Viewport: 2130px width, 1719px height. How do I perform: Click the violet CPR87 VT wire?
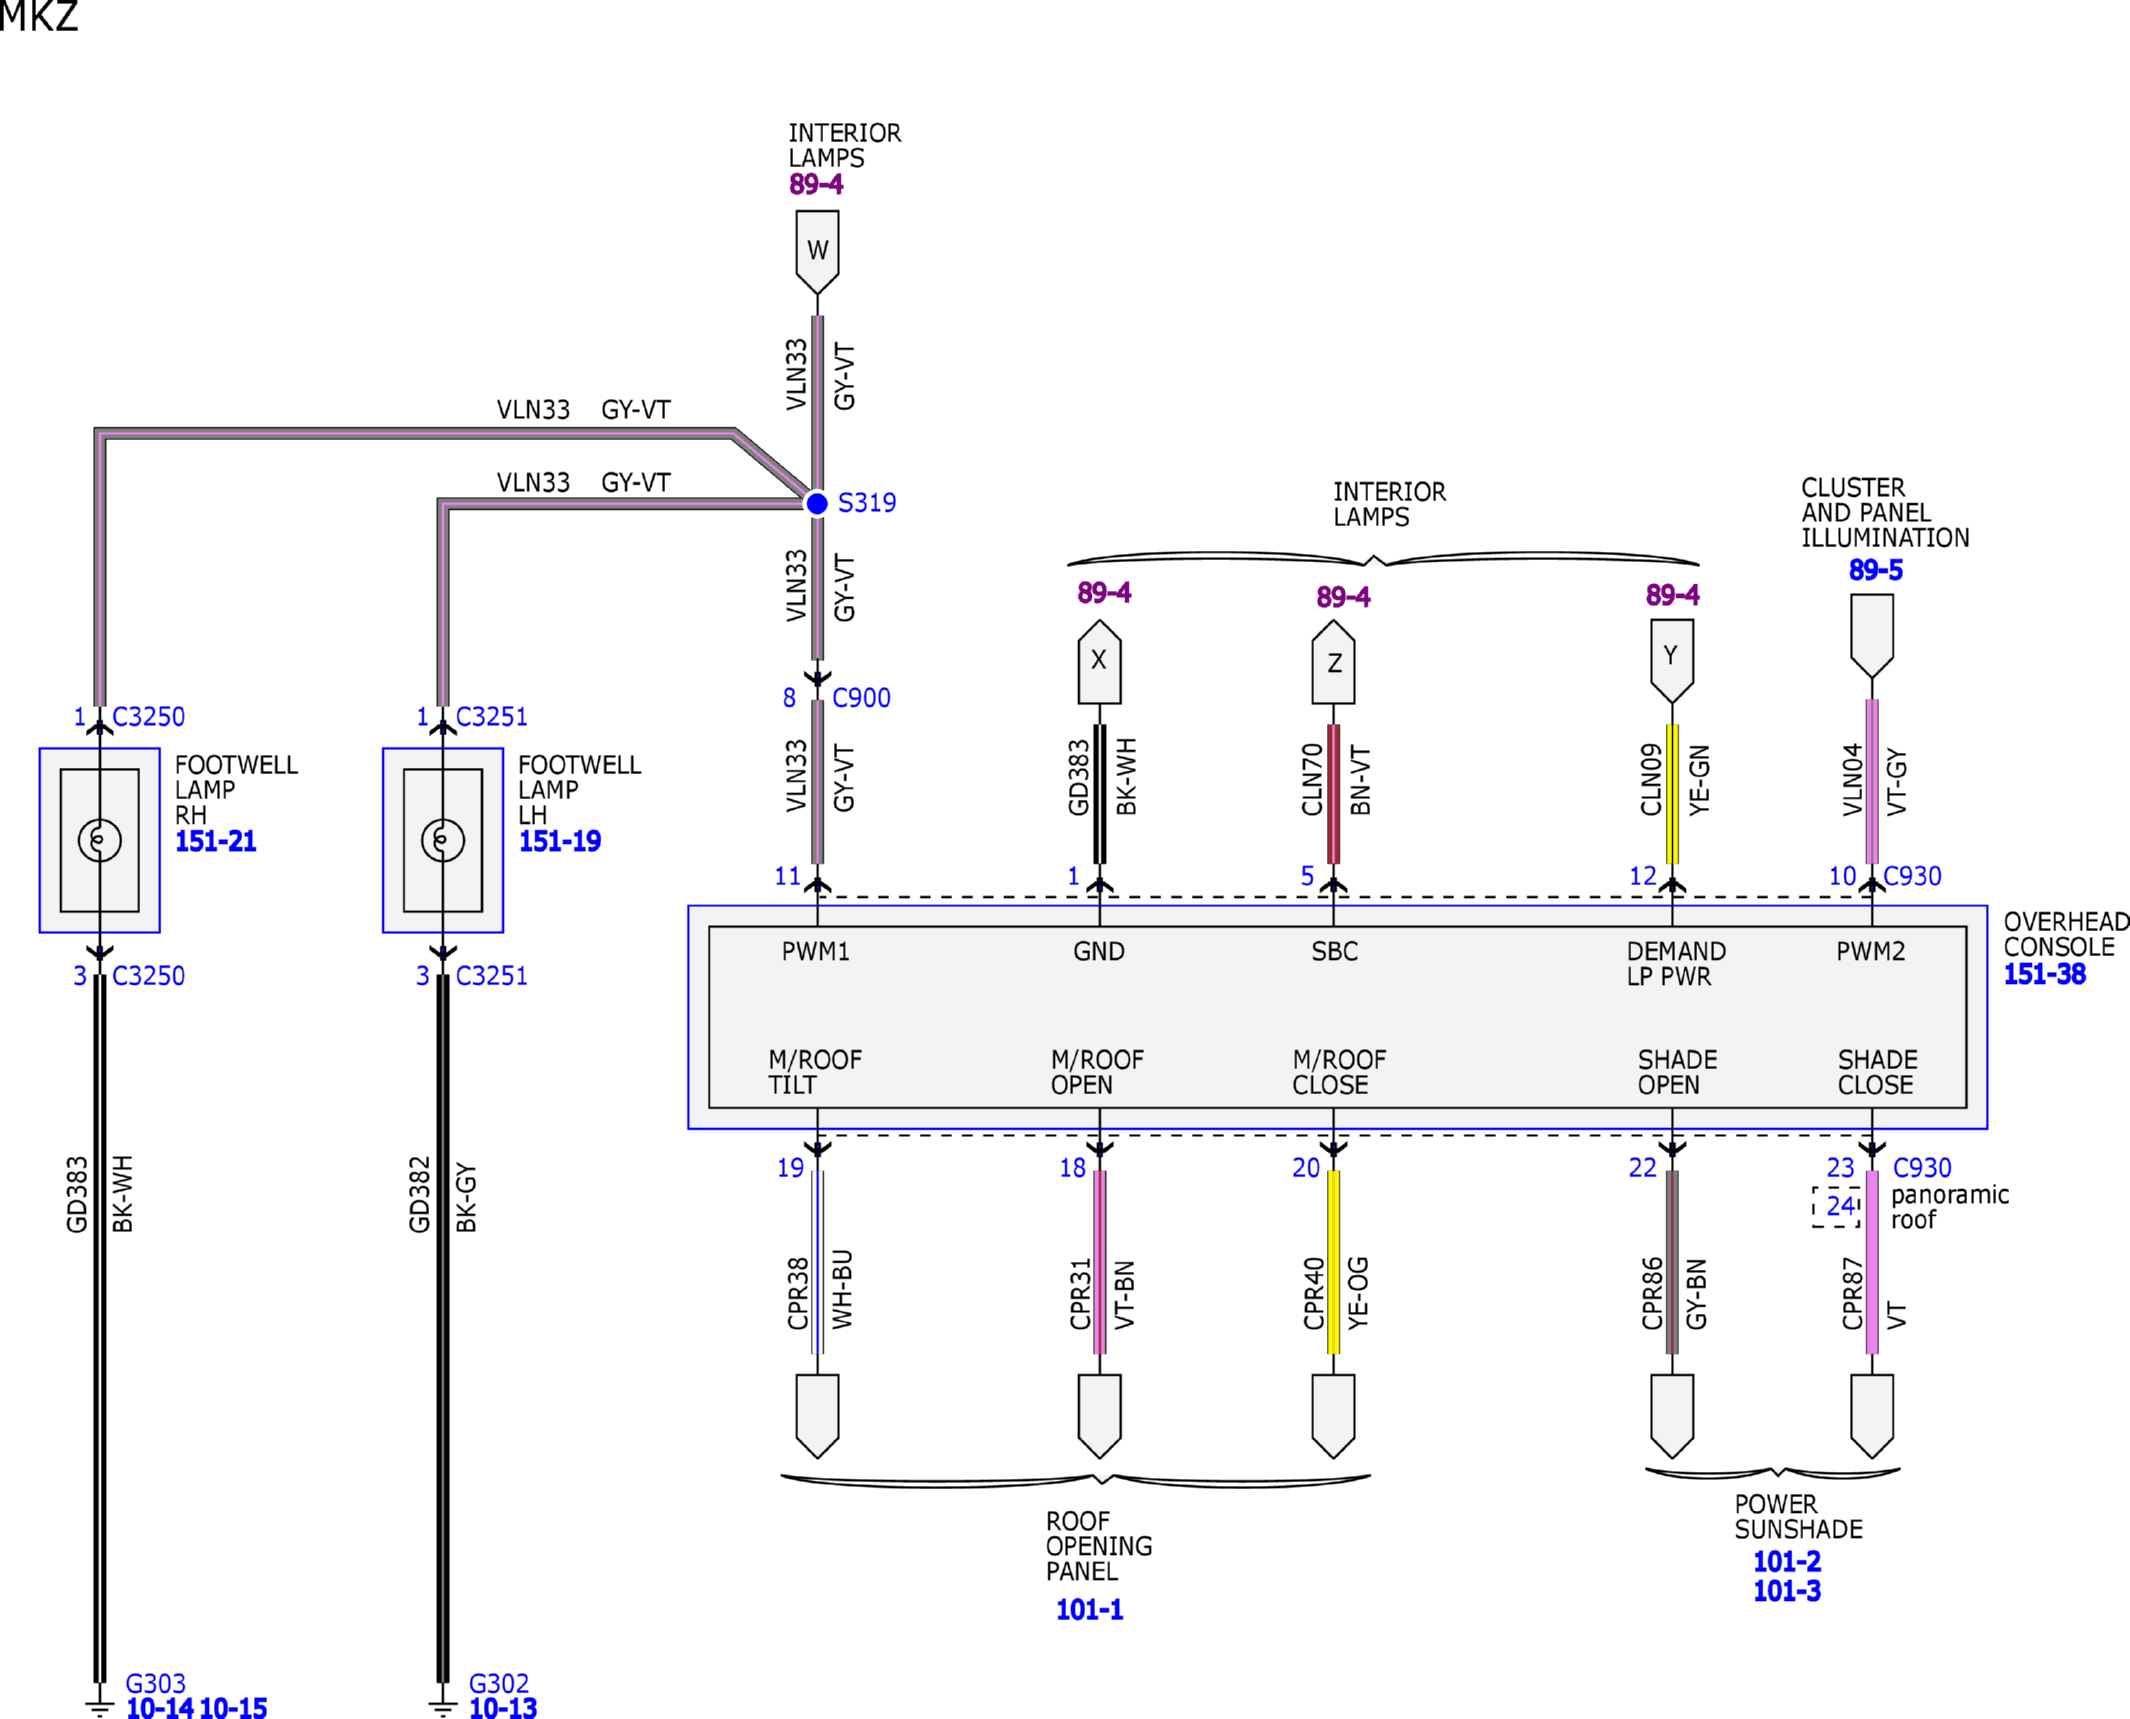(x=1872, y=1262)
